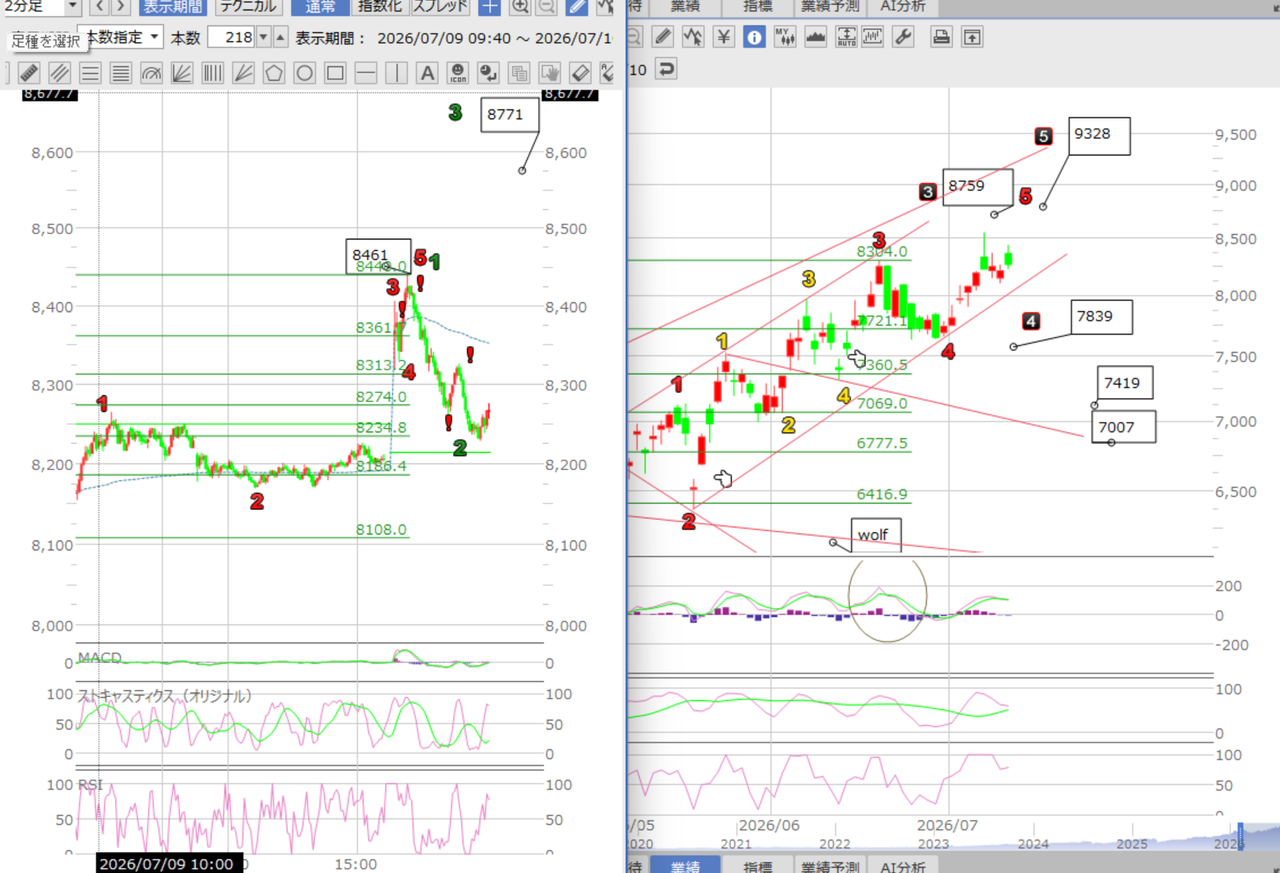Click the printer icon
Viewport: 1280px width, 873px height.
coord(941,37)
